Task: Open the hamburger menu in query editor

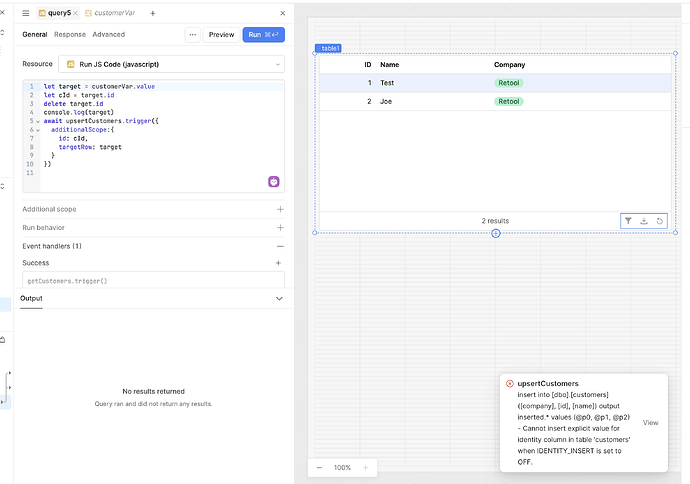Action: coord(26,13)
